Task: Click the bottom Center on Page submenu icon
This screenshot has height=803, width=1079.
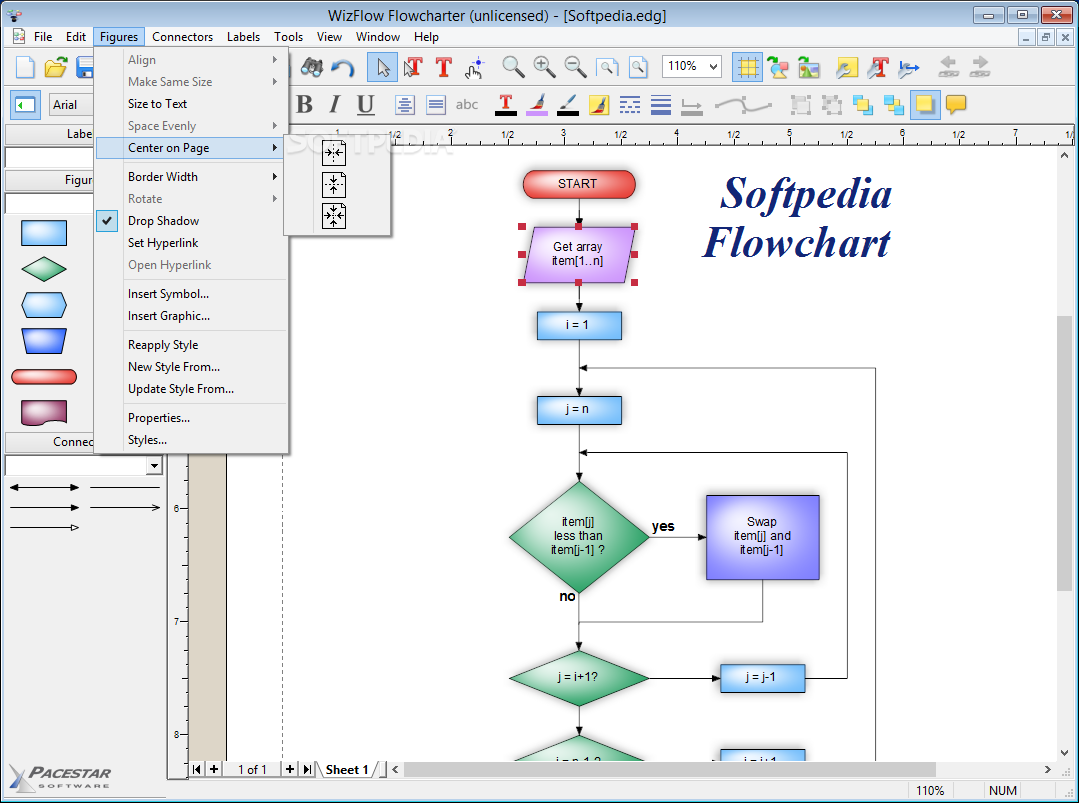Action: 334,216
